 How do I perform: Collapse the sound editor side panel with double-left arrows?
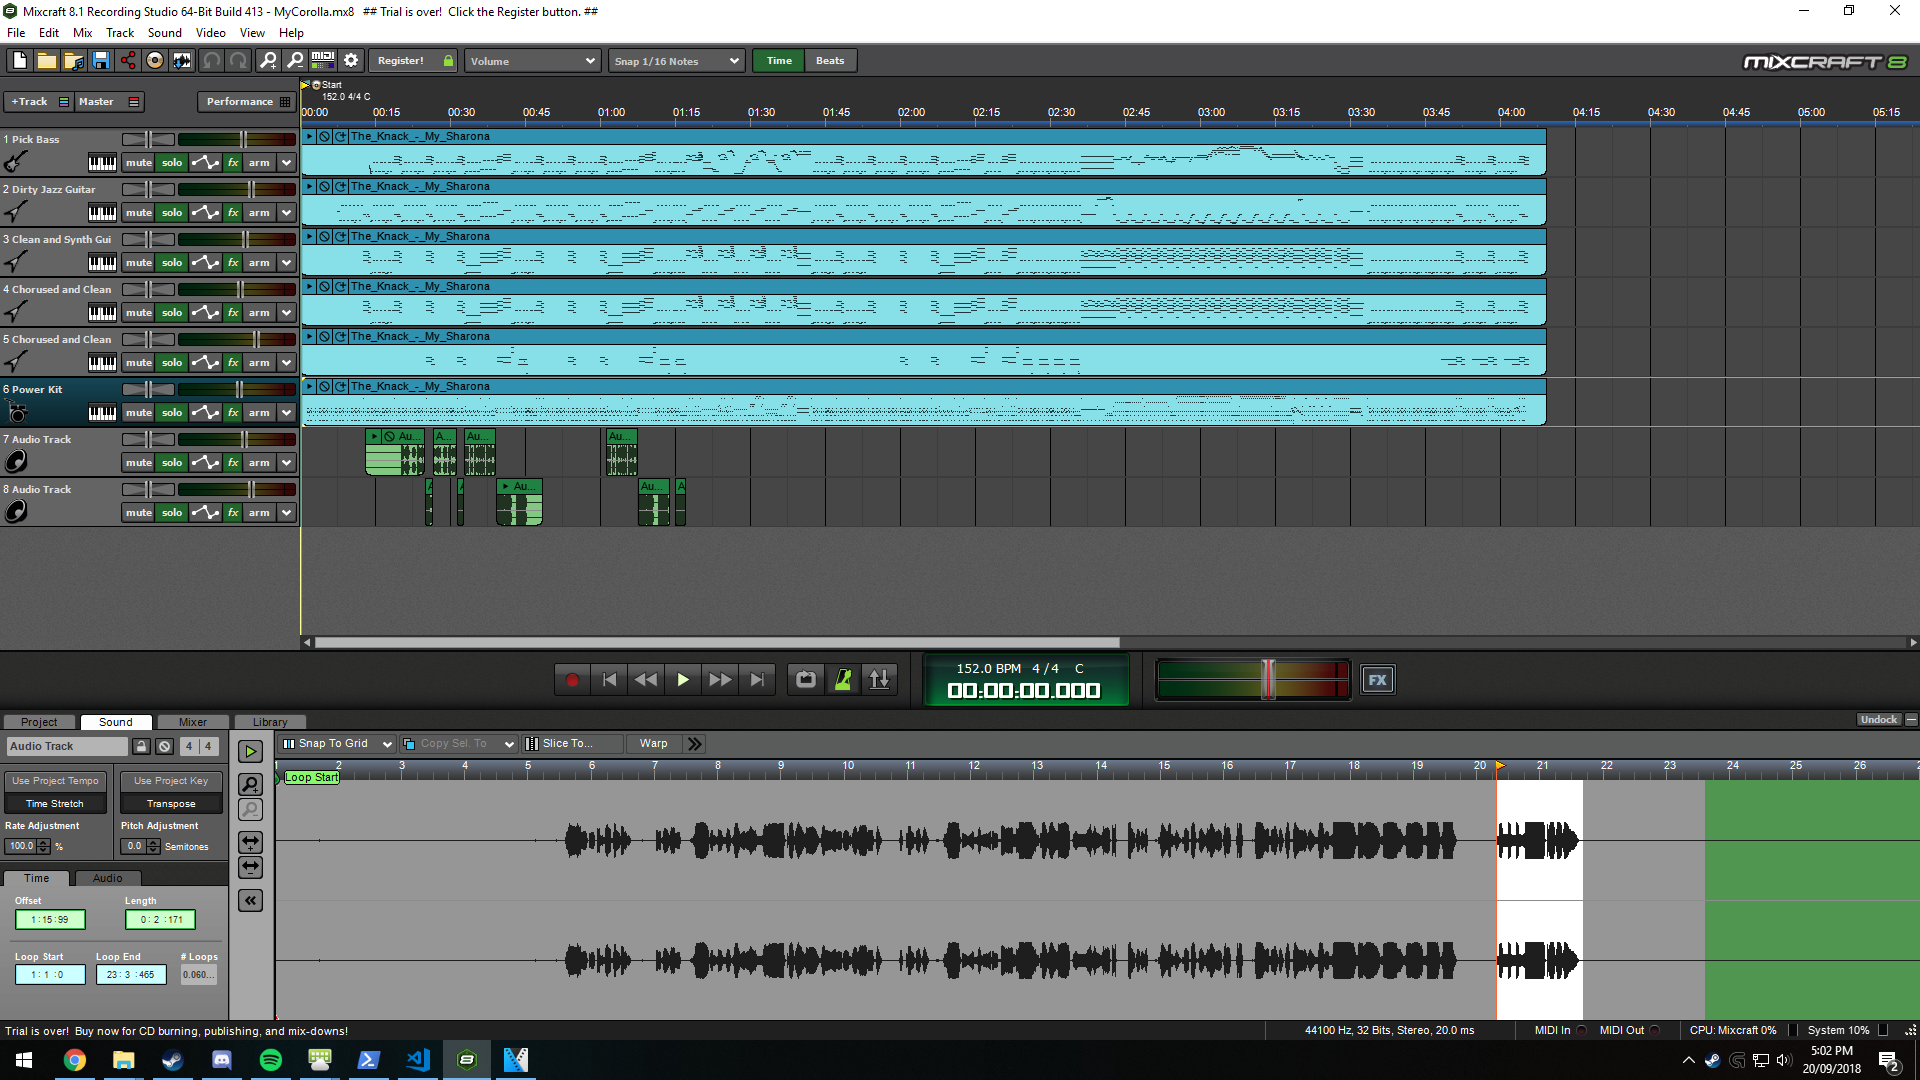[251, 901]
